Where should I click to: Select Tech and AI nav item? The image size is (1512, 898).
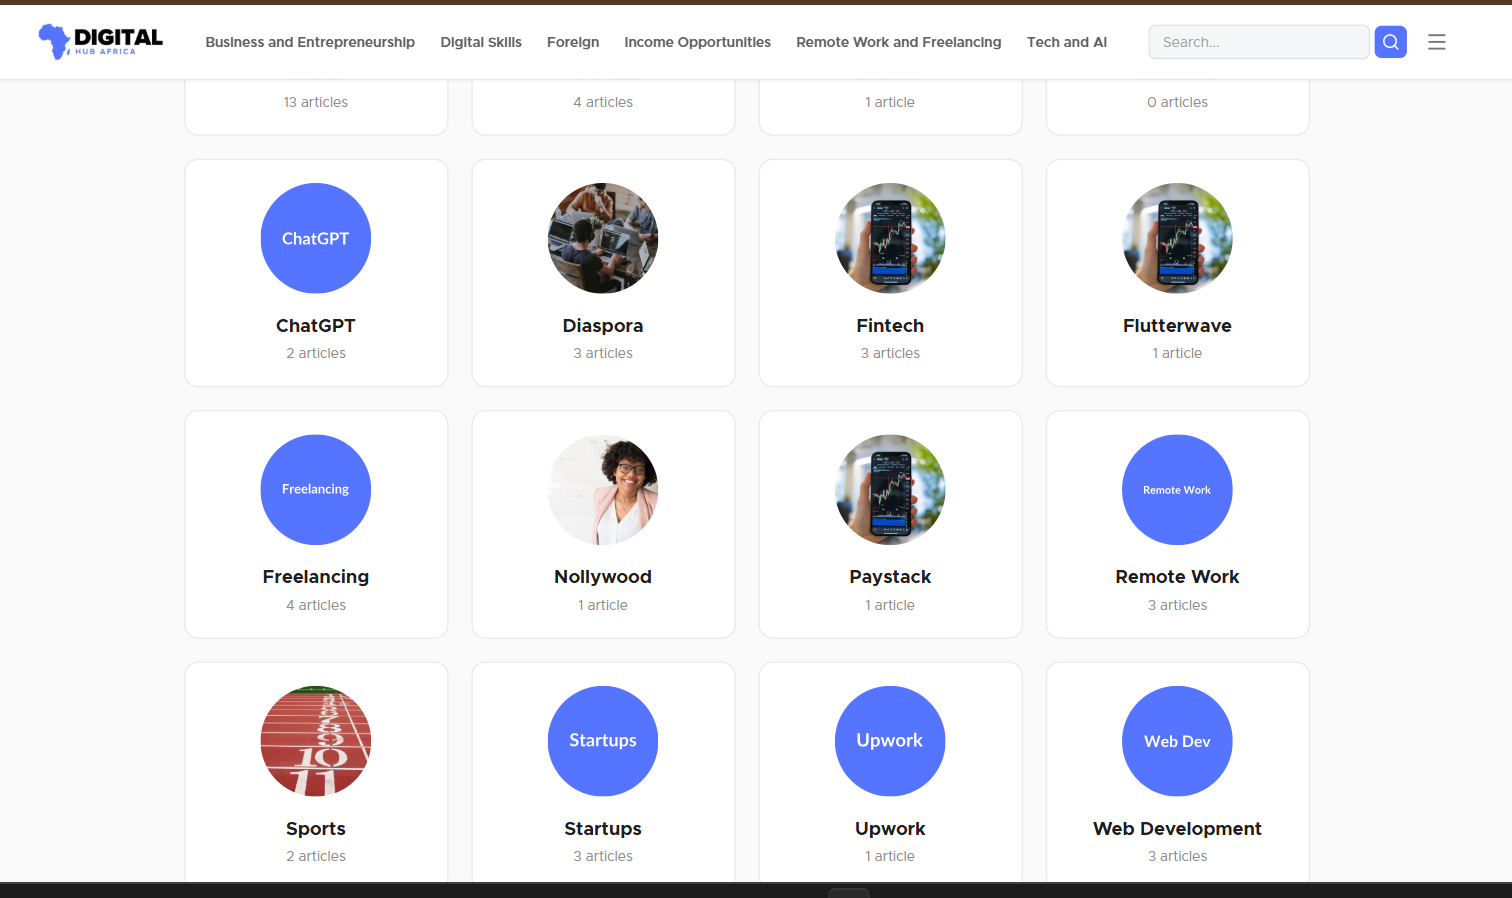pyautogui.click(x=1067, y=42)
